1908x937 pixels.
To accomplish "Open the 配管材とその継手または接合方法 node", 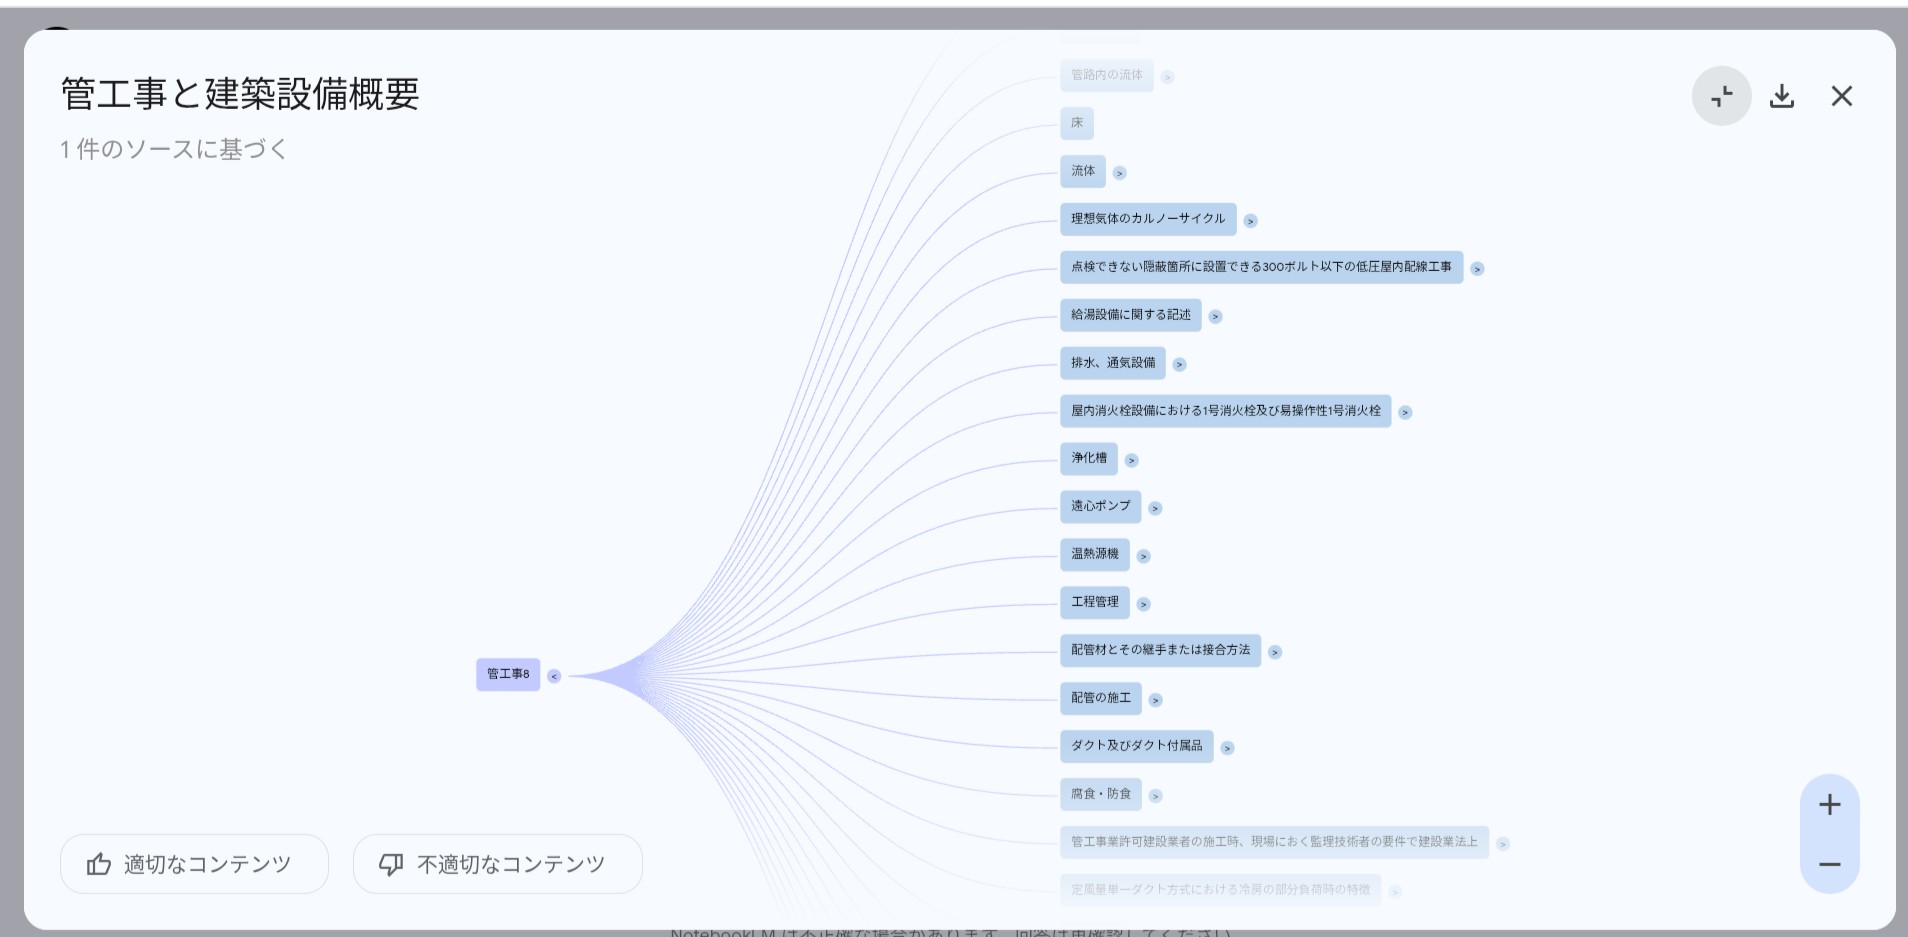I will [x=1160, y=650].
